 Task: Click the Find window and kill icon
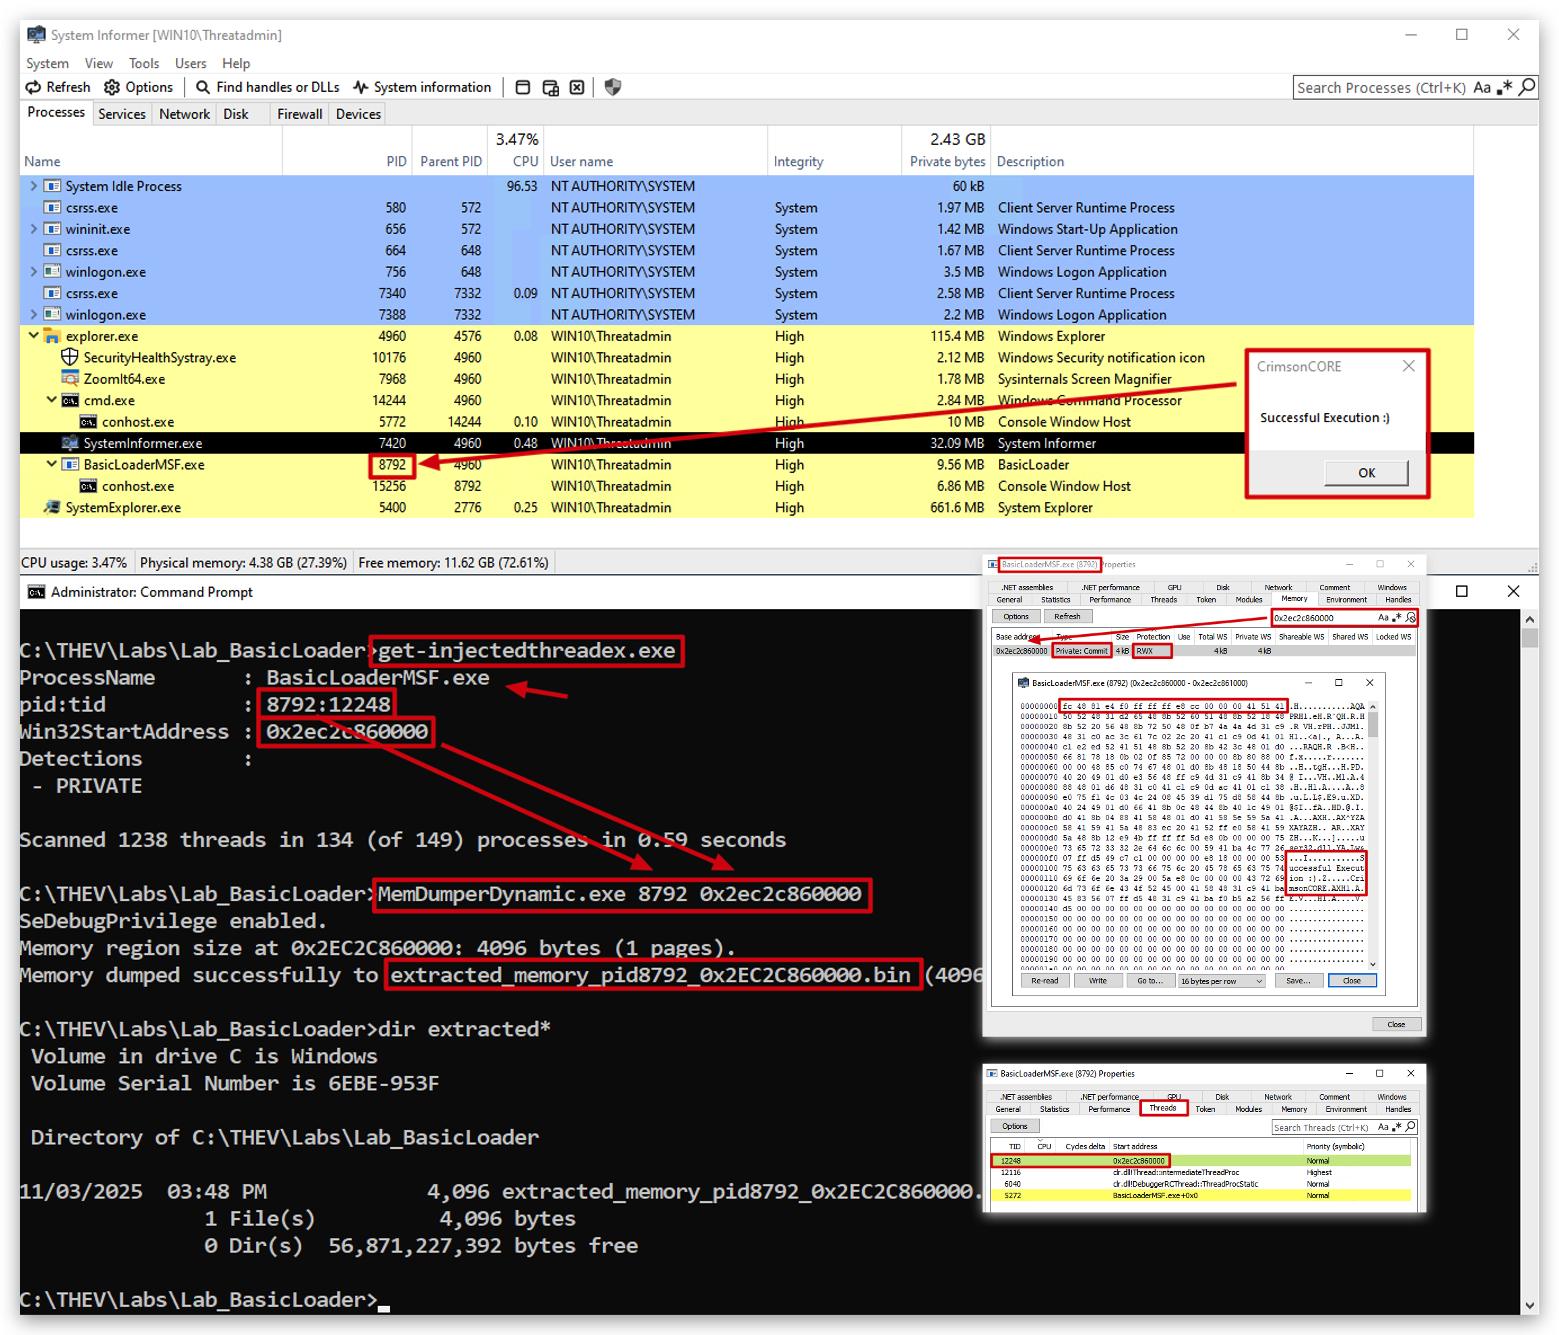(x=577, y=87)
